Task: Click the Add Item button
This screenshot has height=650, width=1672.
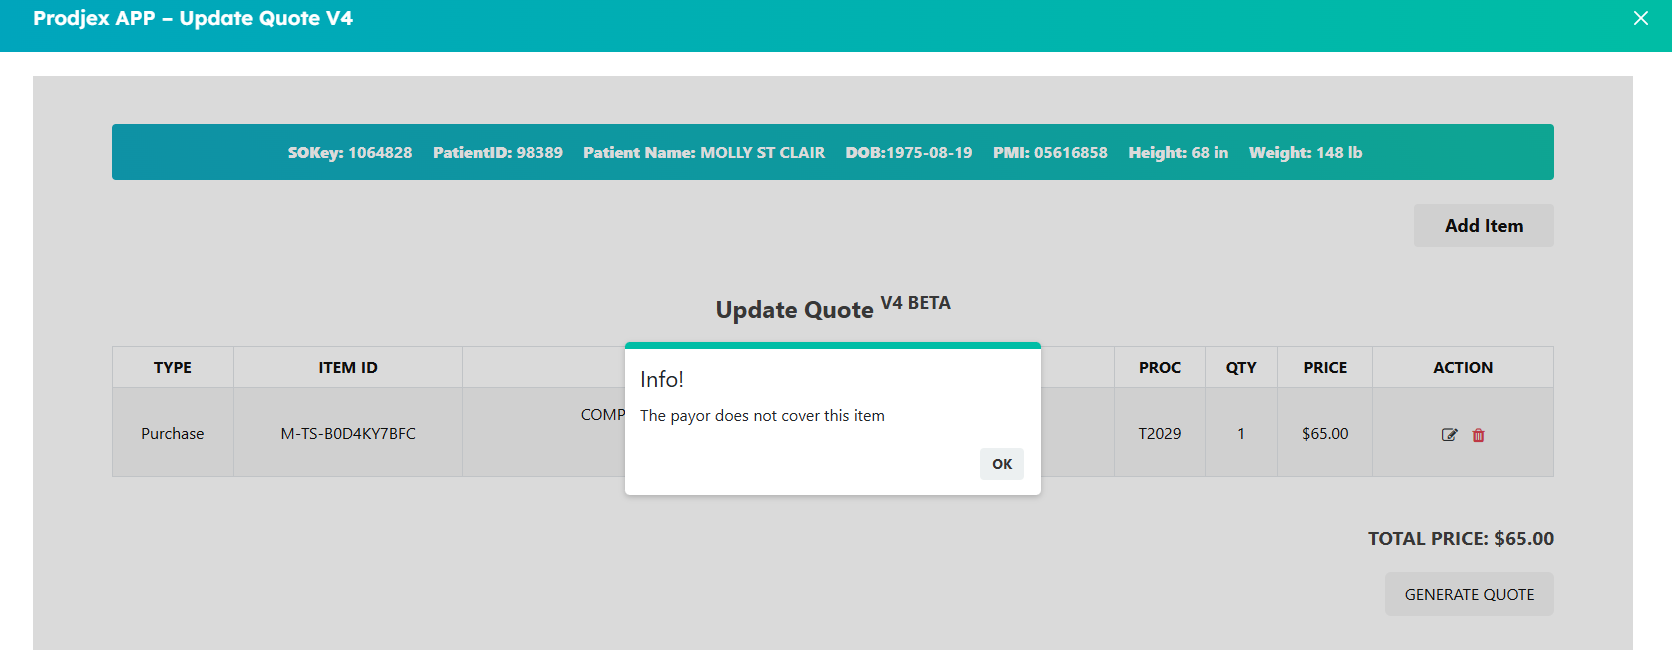Action: click(x=1483, y=226)
